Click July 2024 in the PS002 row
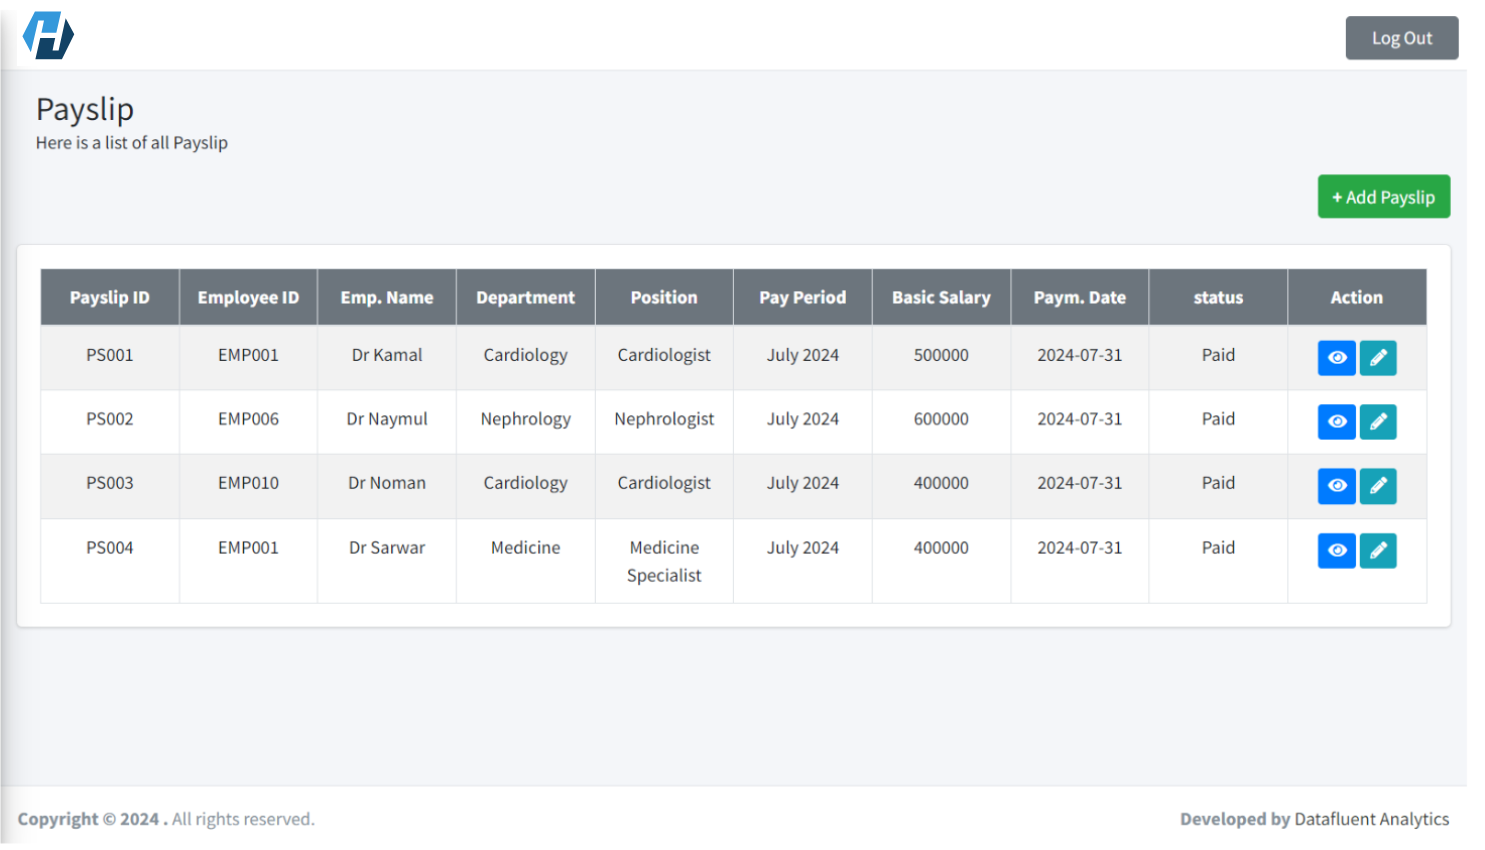 tap(802, 419)
